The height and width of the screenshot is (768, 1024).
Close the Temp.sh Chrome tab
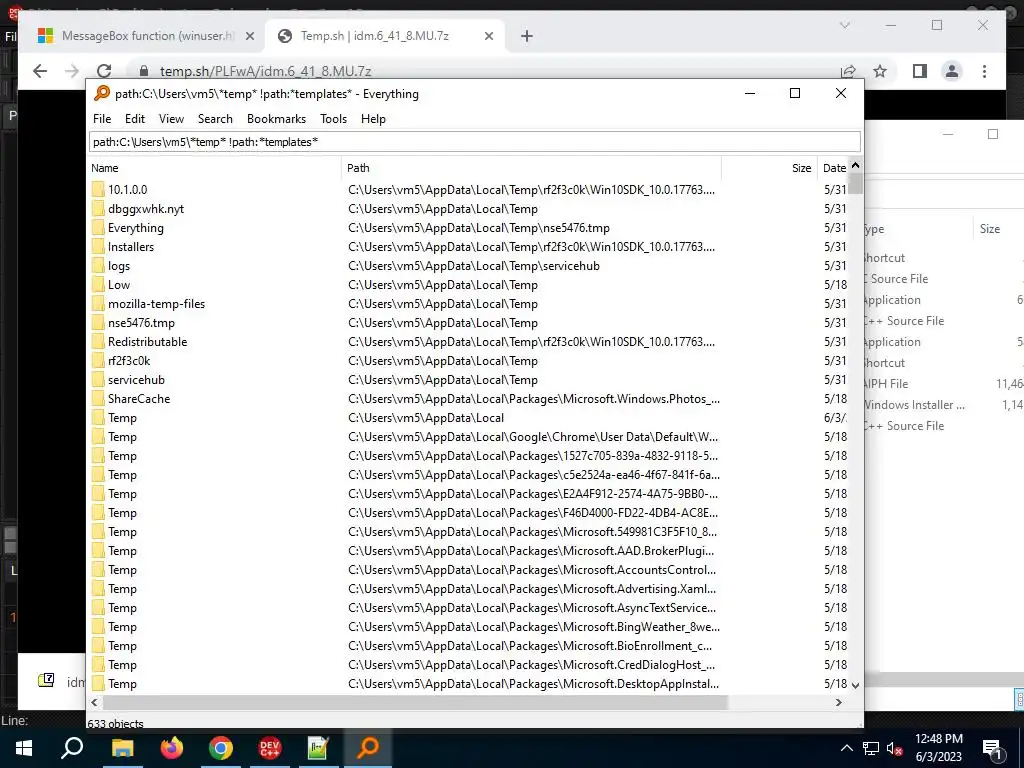[488, 36]
